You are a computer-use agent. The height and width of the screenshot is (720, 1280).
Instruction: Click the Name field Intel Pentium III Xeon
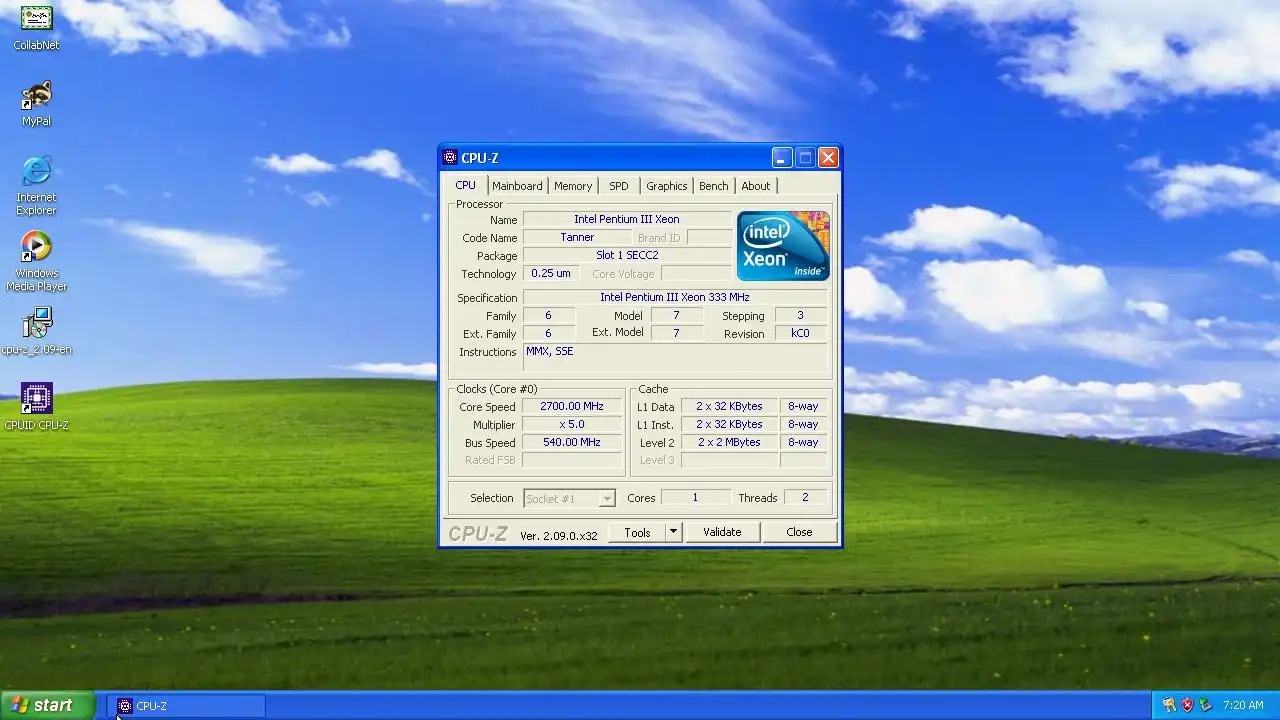[x=627, y=219]
